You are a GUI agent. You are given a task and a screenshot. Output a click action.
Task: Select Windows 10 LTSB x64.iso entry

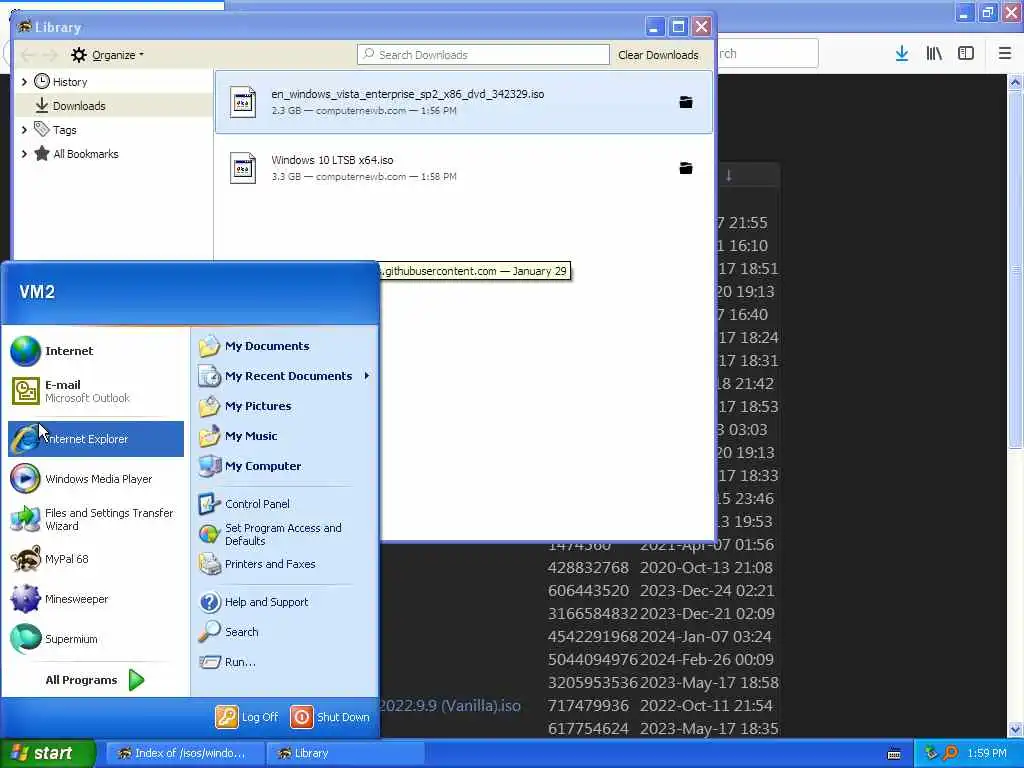[464, 168]
